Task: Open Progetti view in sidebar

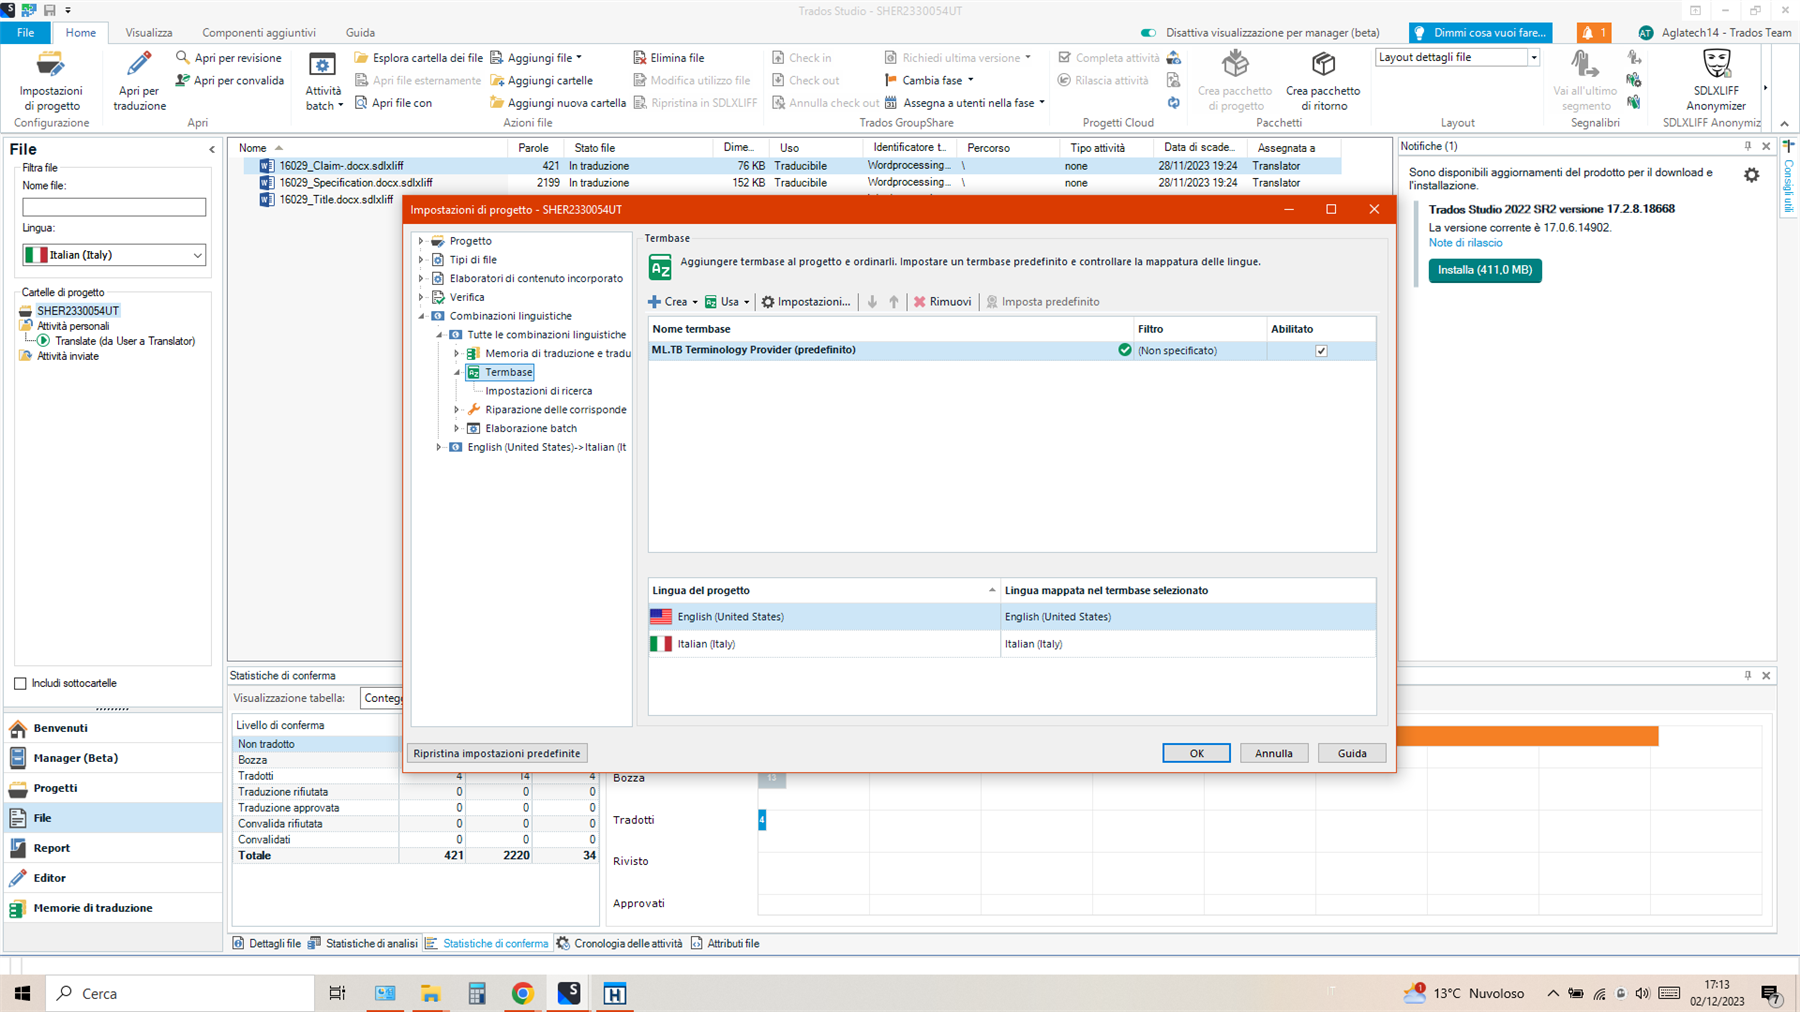Action: pyautogui.click(x=112, y=788)
